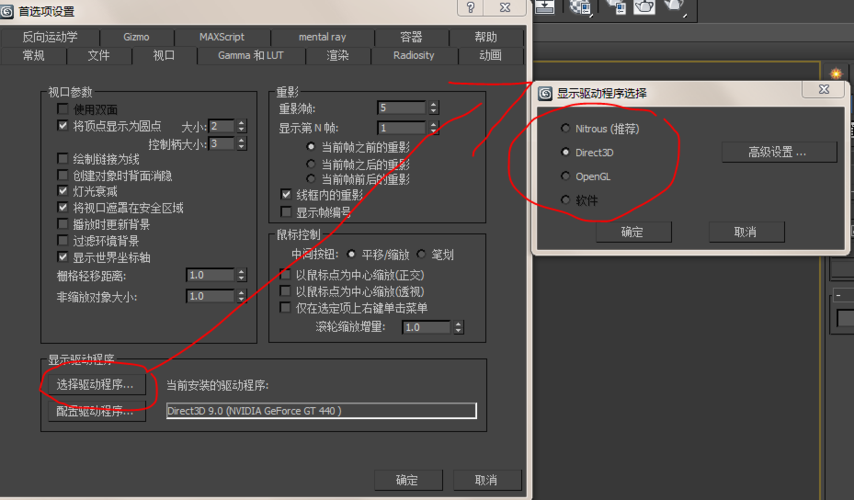The width and height of the screenshot is (854, 500).
Task: Open the mental ray tab
Action: pyautogui.click(x=322, y=37)
